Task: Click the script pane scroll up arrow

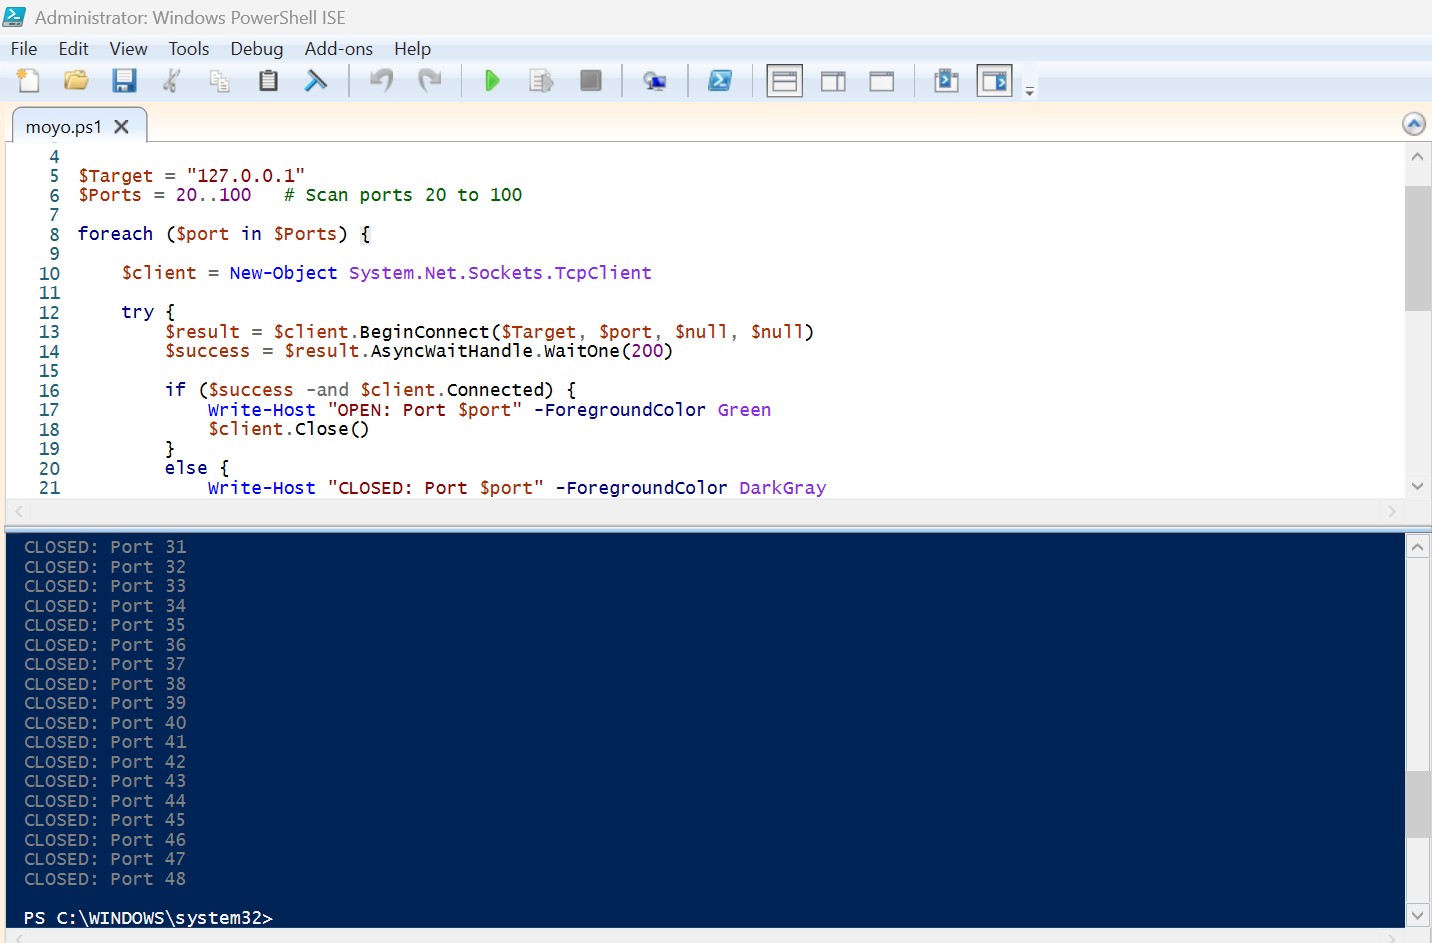Action: coord(1417,157)
